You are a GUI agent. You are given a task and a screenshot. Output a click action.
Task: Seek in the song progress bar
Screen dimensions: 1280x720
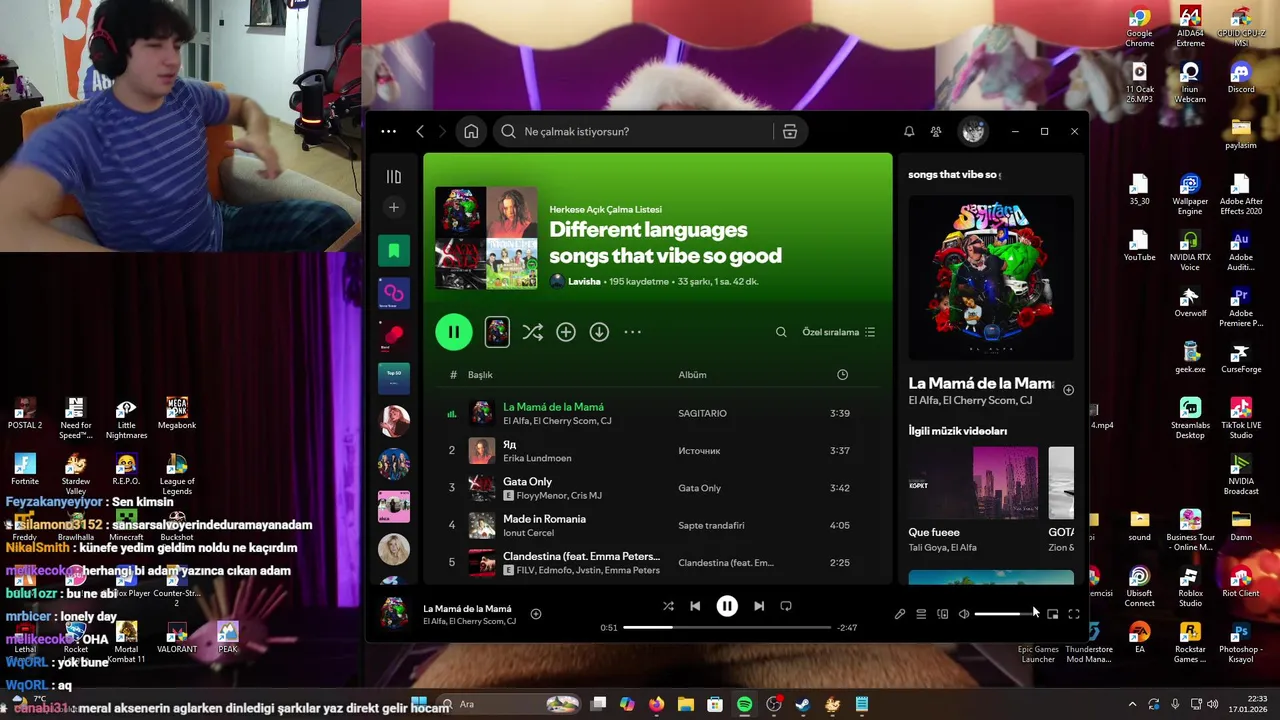pyautogui.click(x=727, y=628)
